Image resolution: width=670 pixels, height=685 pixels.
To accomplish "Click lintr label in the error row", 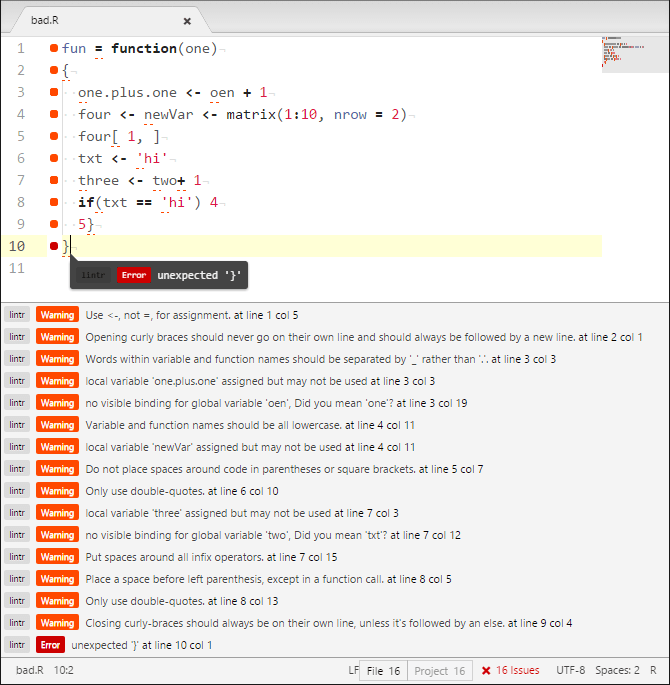I will [x=17, y=645].
